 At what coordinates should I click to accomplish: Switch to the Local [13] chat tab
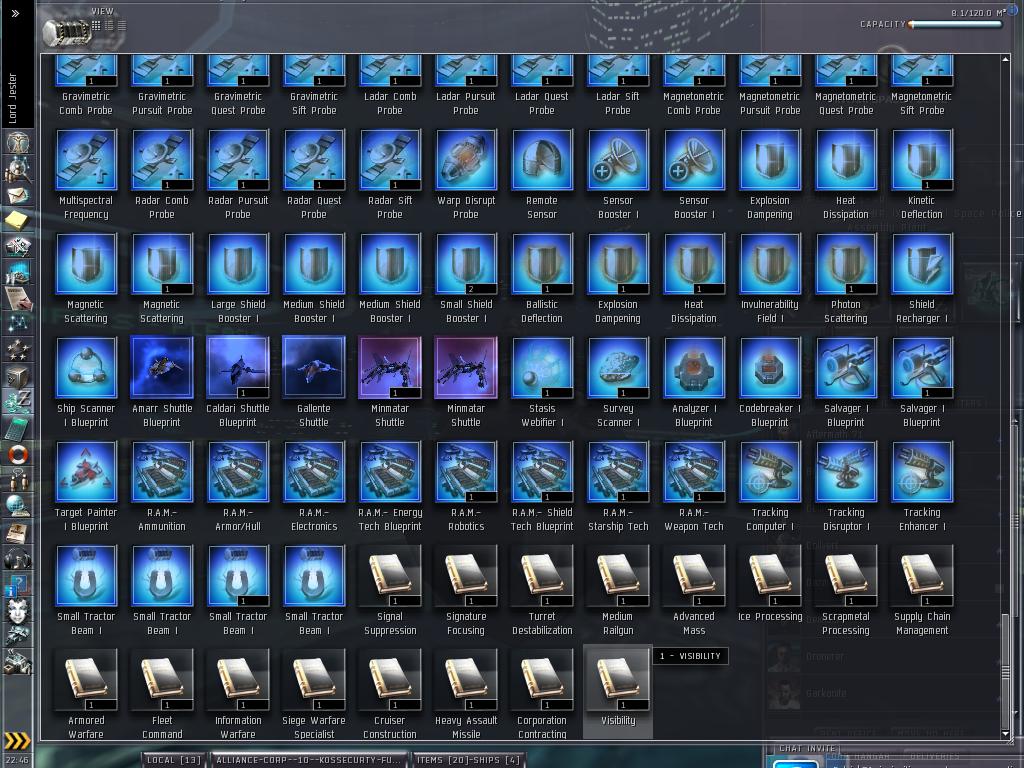click(174, 760)
